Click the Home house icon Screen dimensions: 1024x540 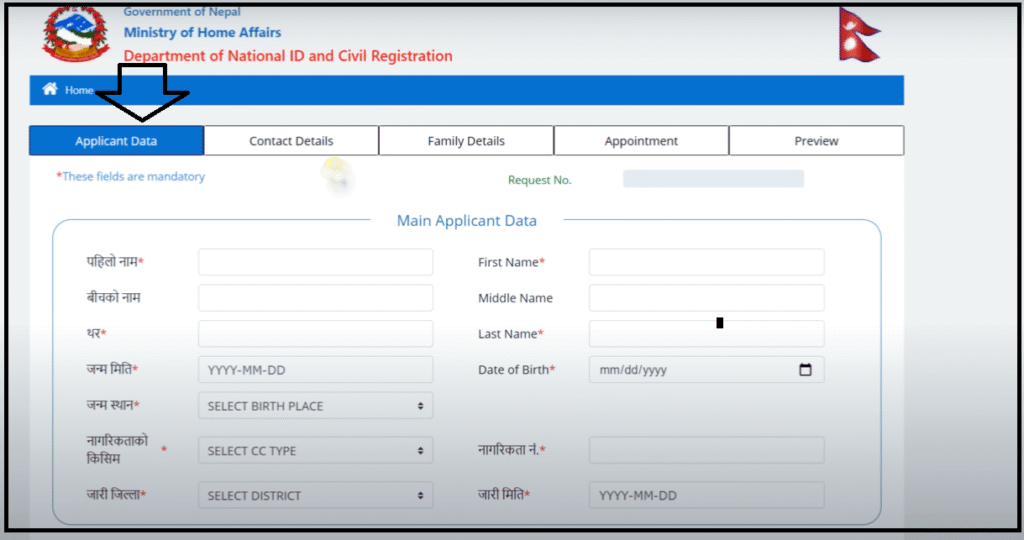(x=50, y=90)
